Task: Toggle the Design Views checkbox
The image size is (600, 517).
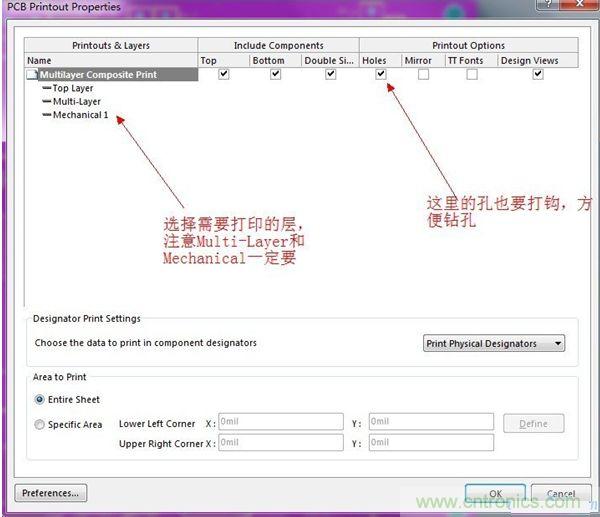Action: (538, 74)
